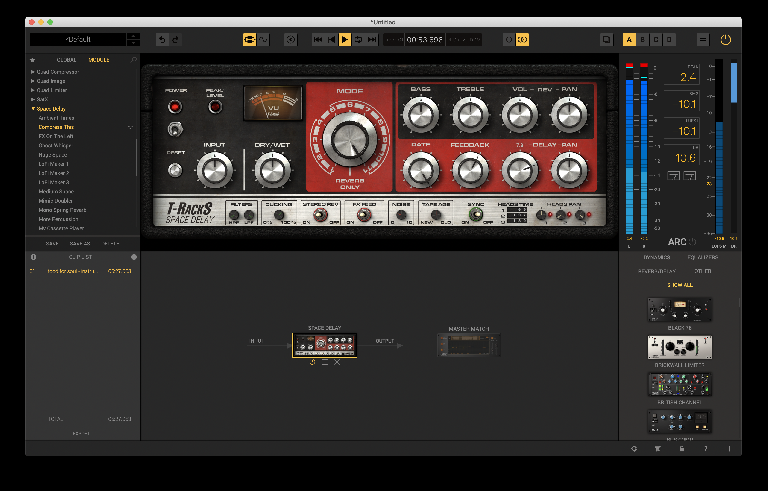Image resolution: width=768 pixels, height=491 pixels.
Task: Click the Noise knob
Action: 401,215
